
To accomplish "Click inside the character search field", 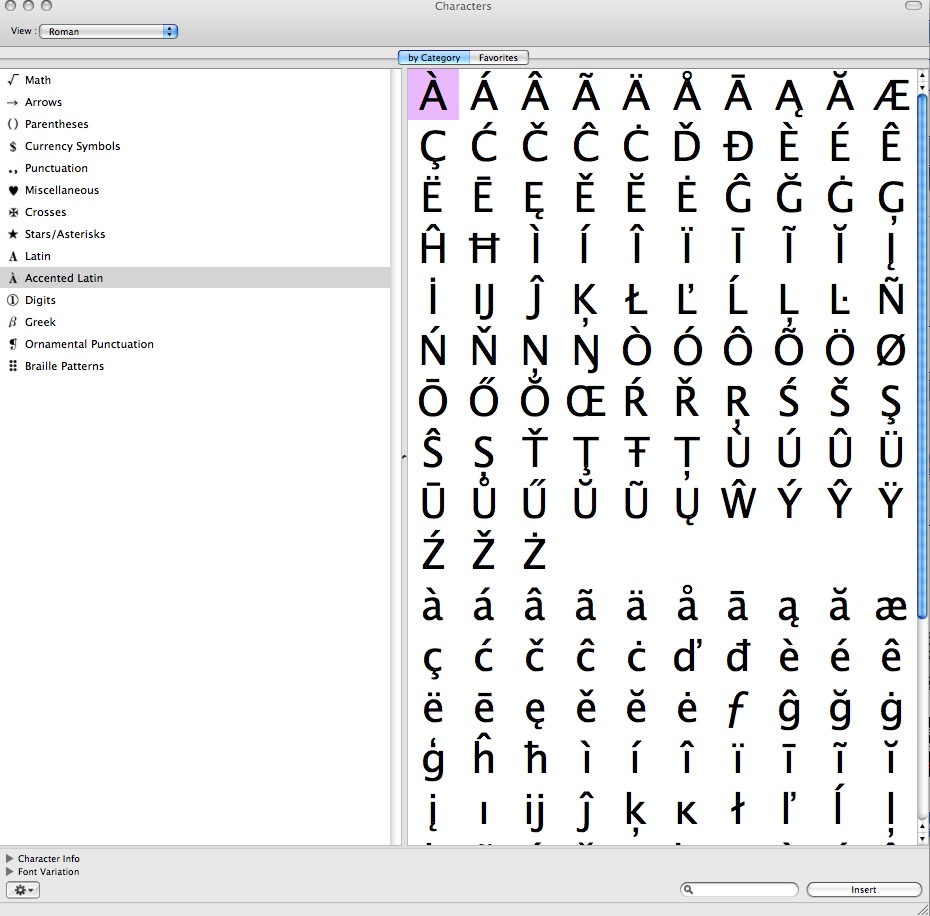I will tap(745, 890).
